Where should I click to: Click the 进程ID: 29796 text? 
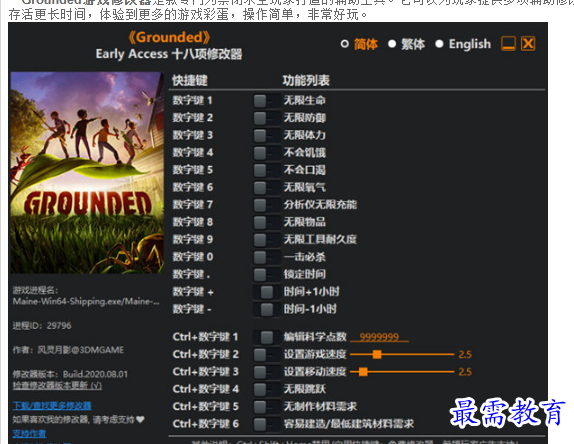point(42,326)
